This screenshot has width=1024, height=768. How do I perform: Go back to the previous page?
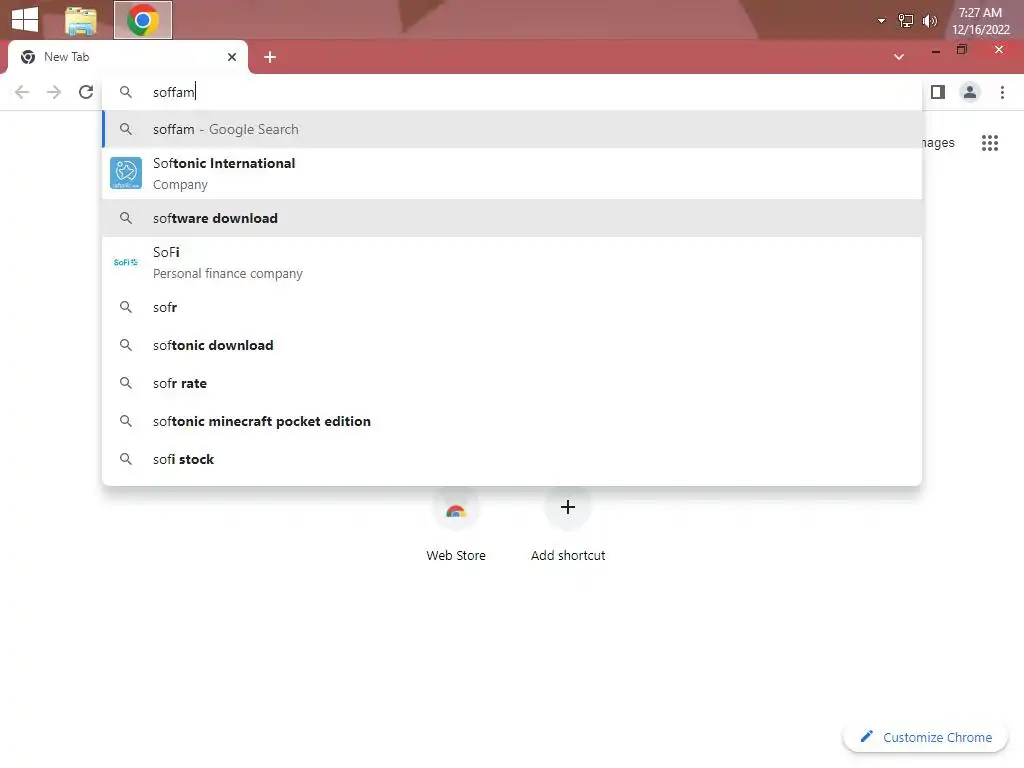click(x=22, y=92)
